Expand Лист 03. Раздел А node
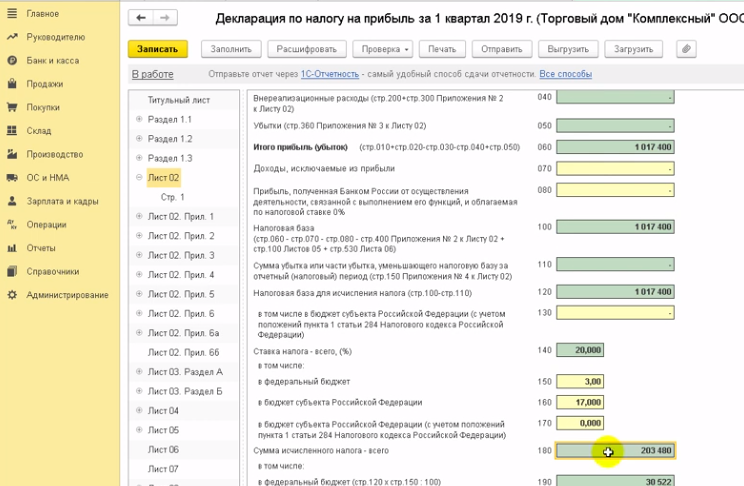The image size is (744, 486). point(139,372)
